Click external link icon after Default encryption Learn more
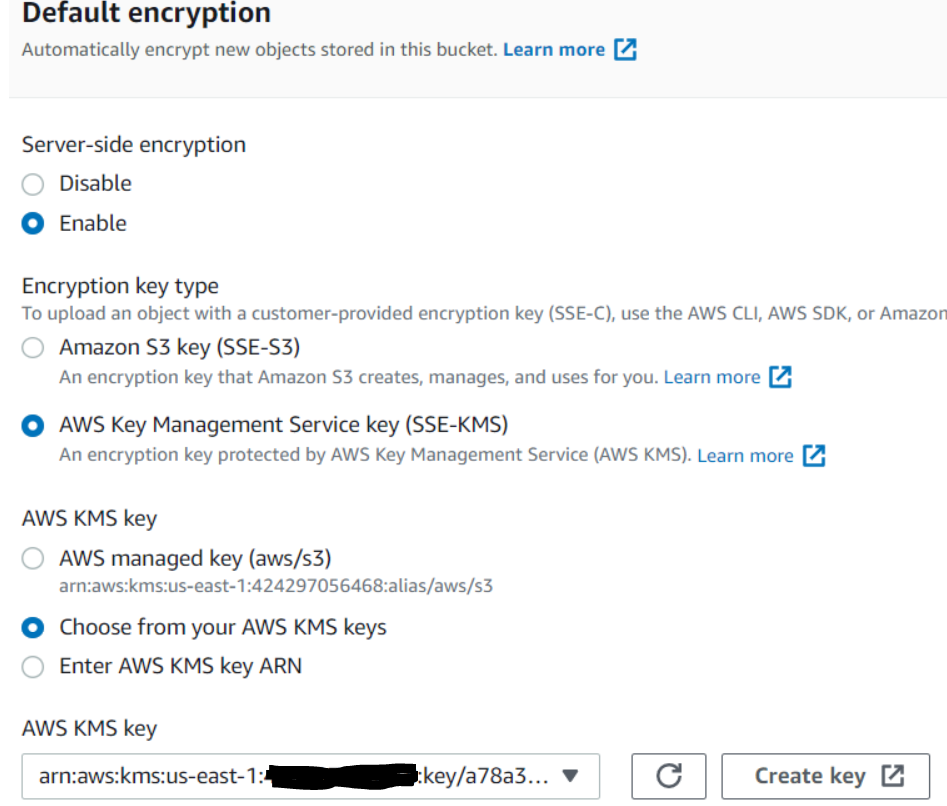Screen dimensions: 947x806 [625, 48]
